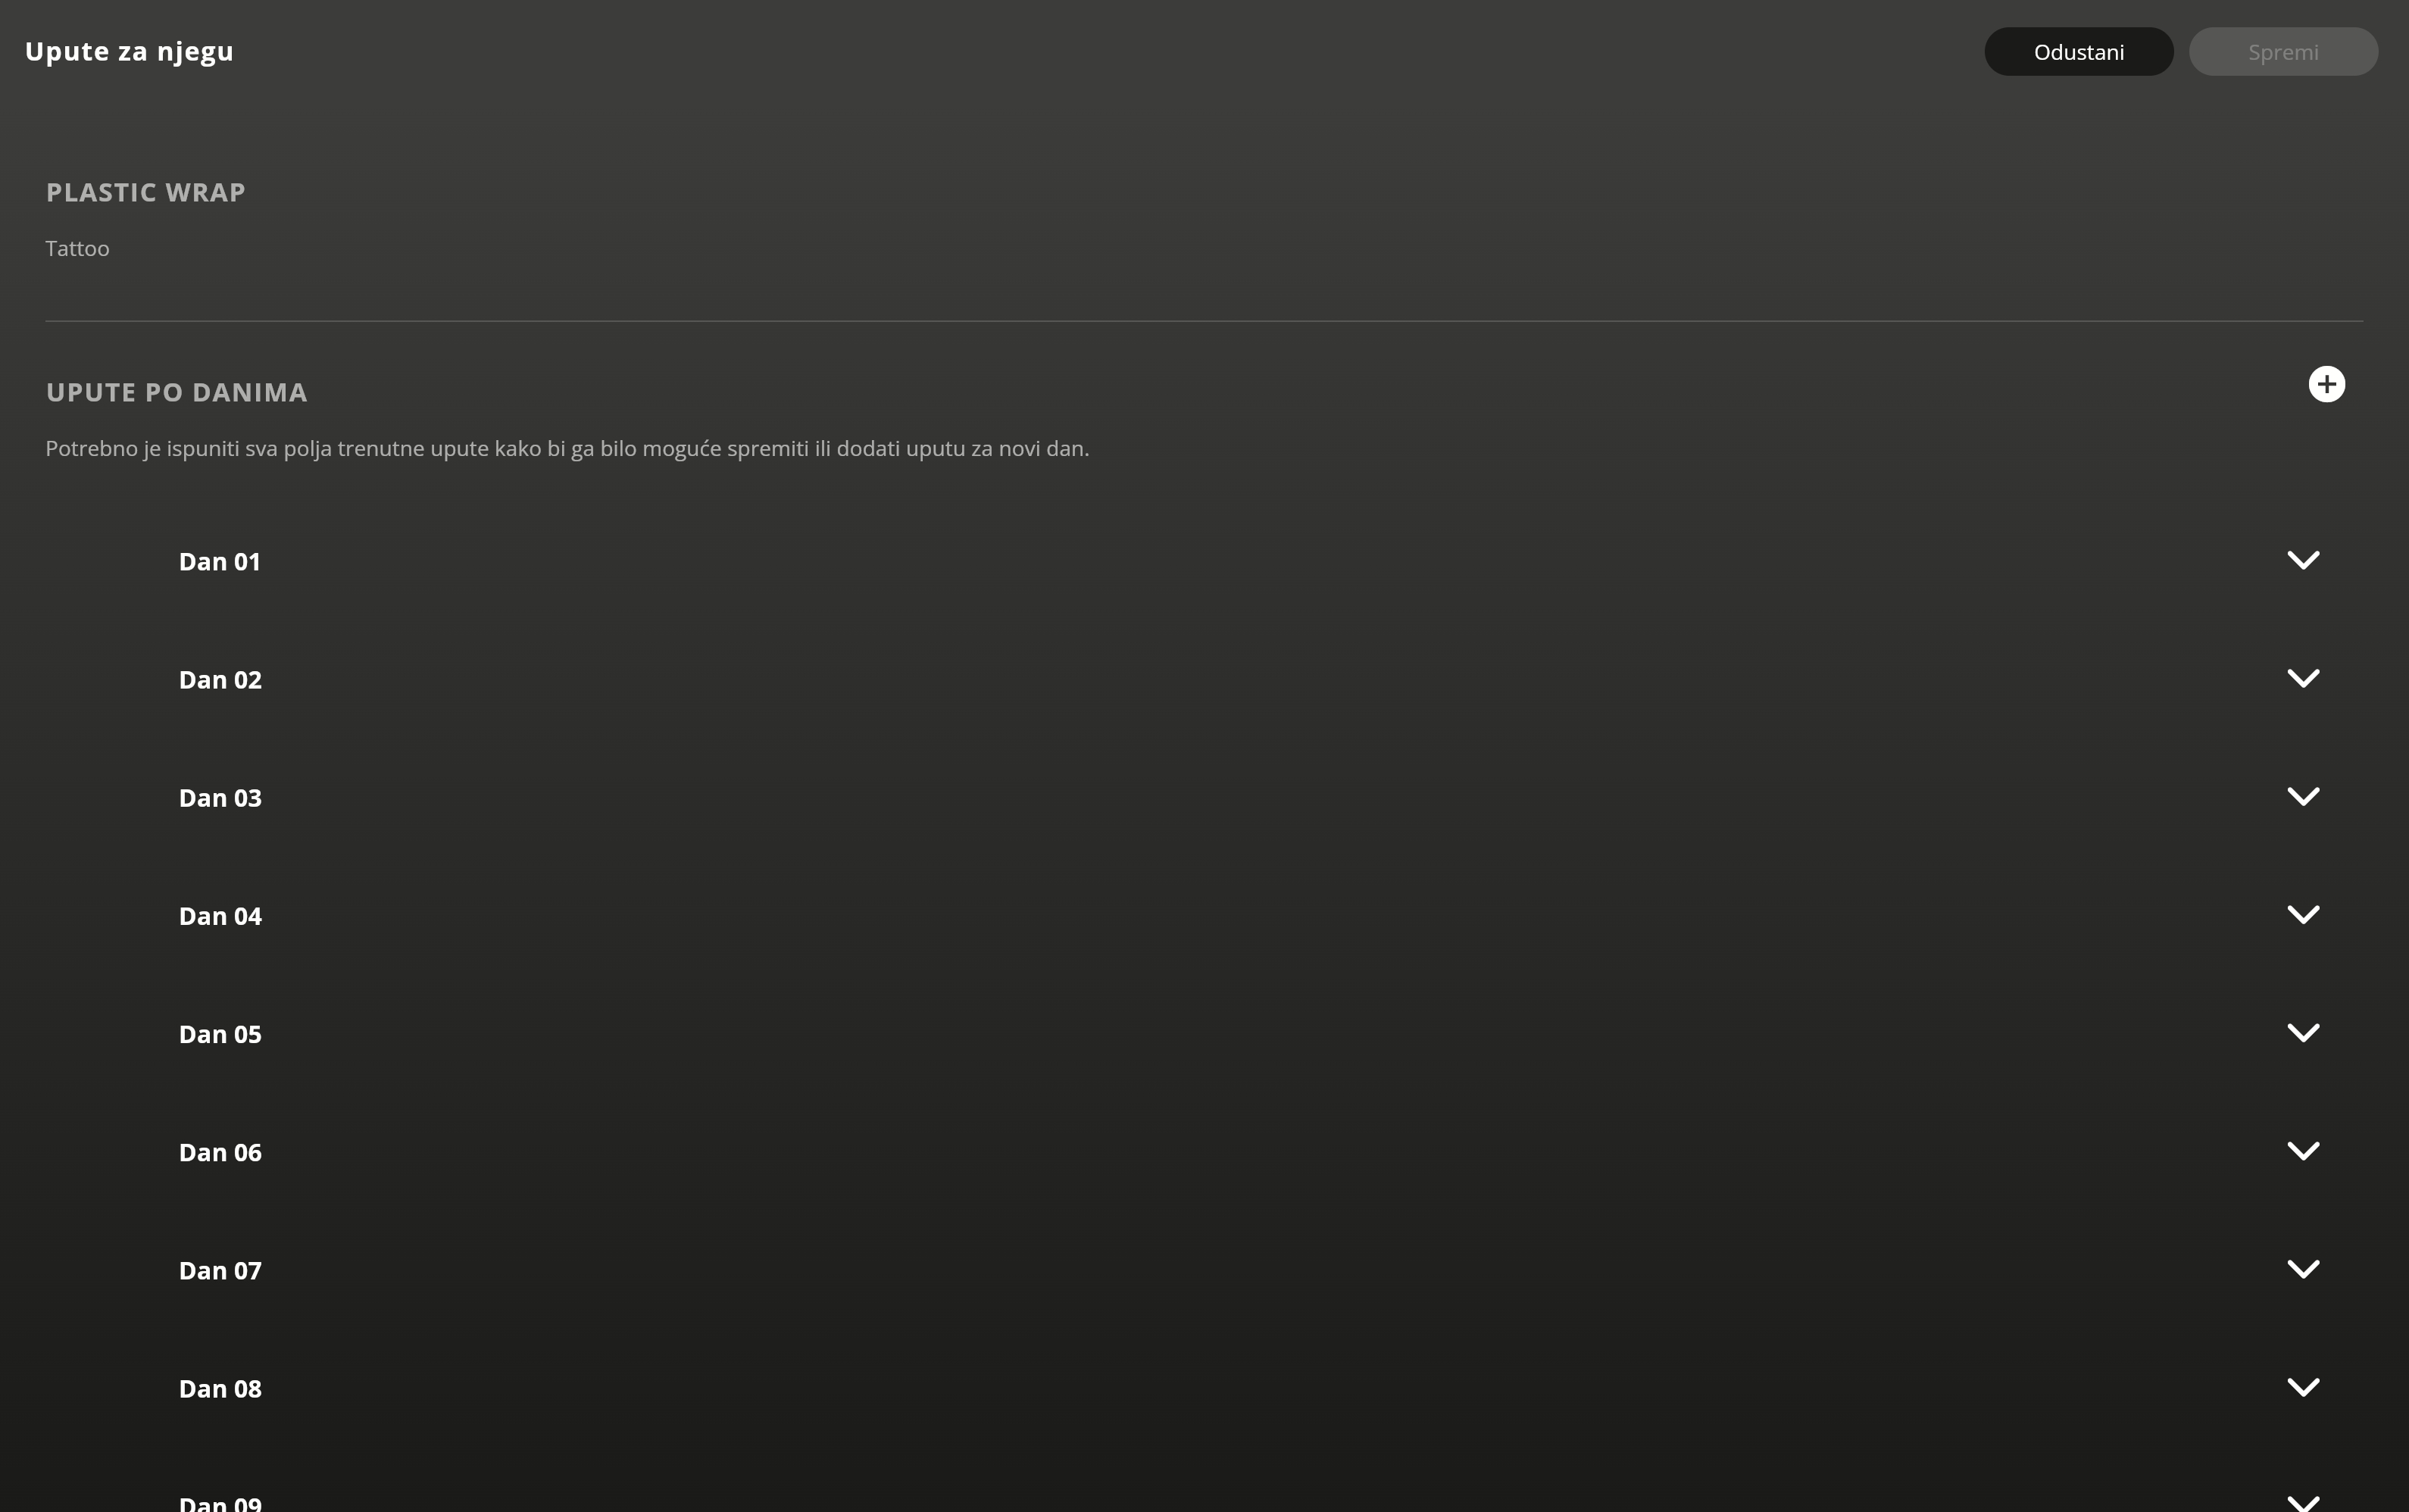Select the Dan 06 row label
Viewport: 2409px width, 1512px height.
pyautogui.click(x=220, y=1152)
